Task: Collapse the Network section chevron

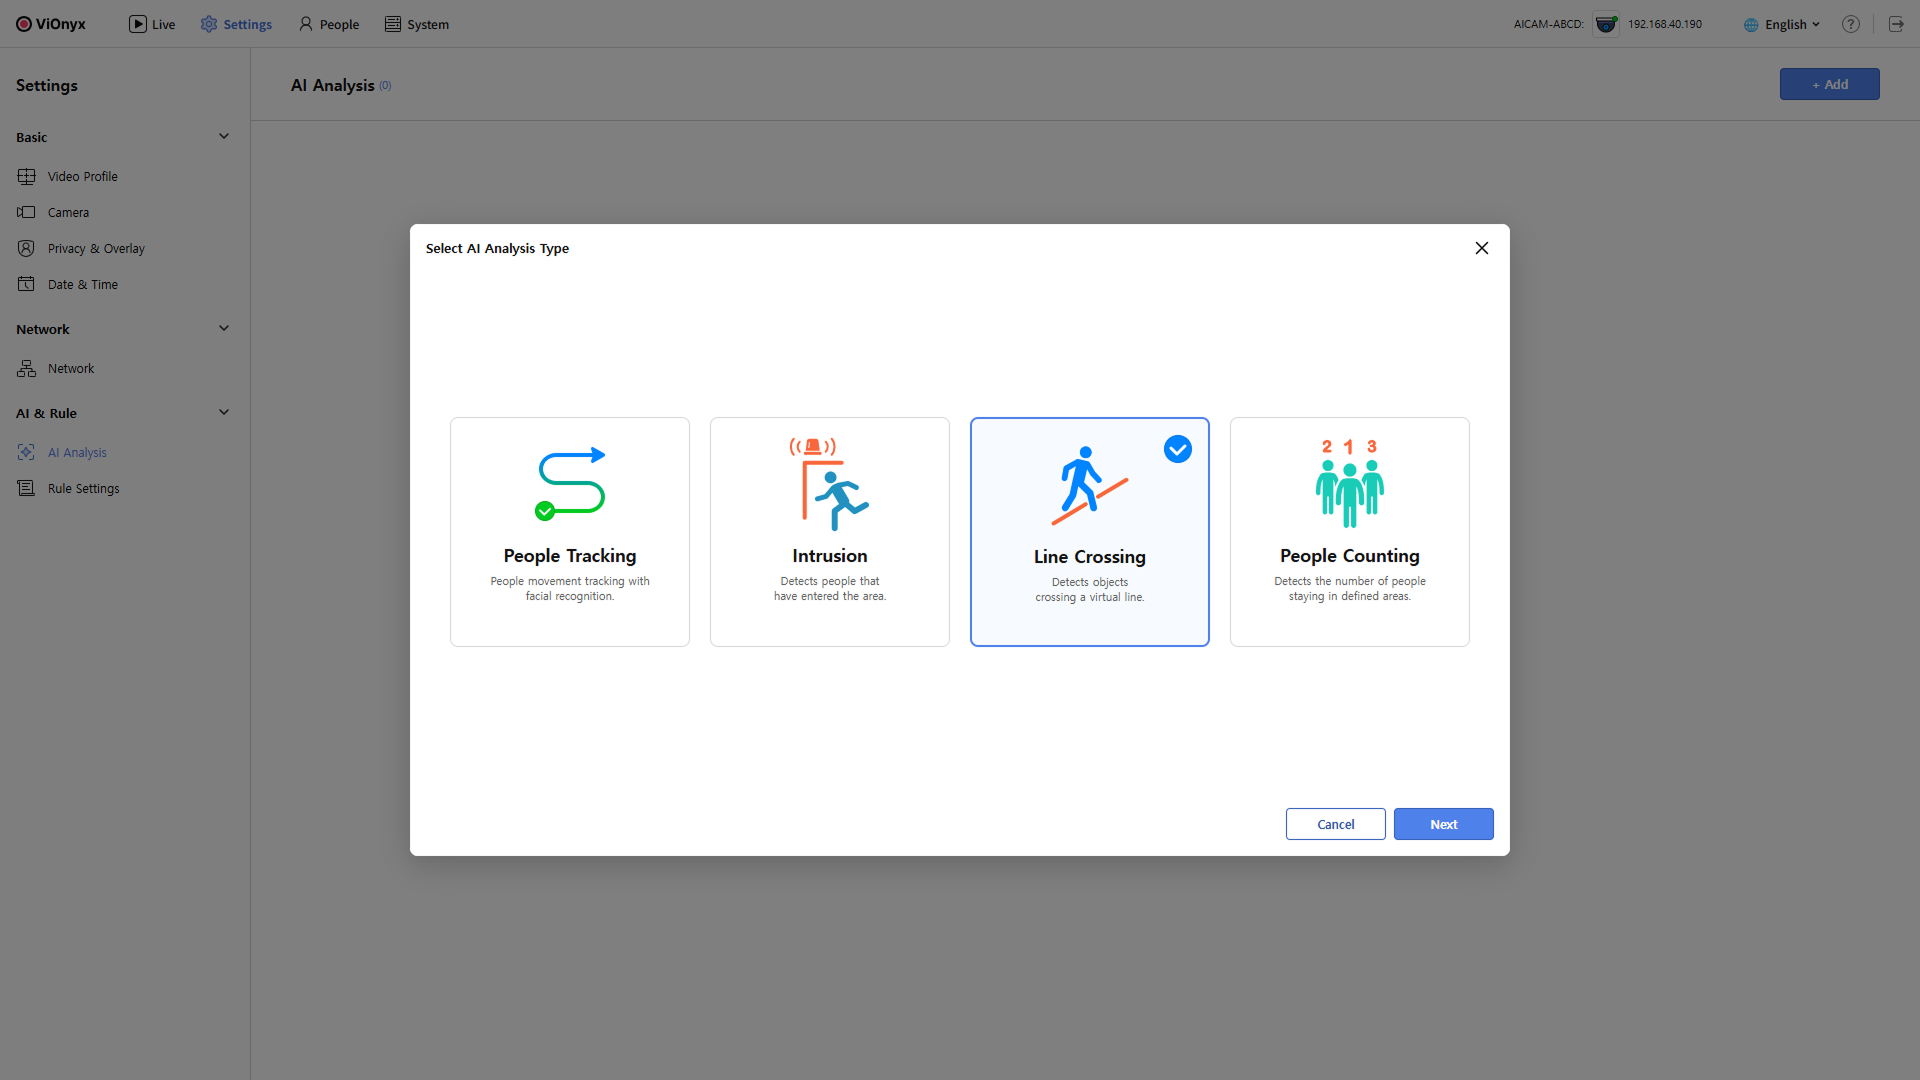Action: pos(224,328)
